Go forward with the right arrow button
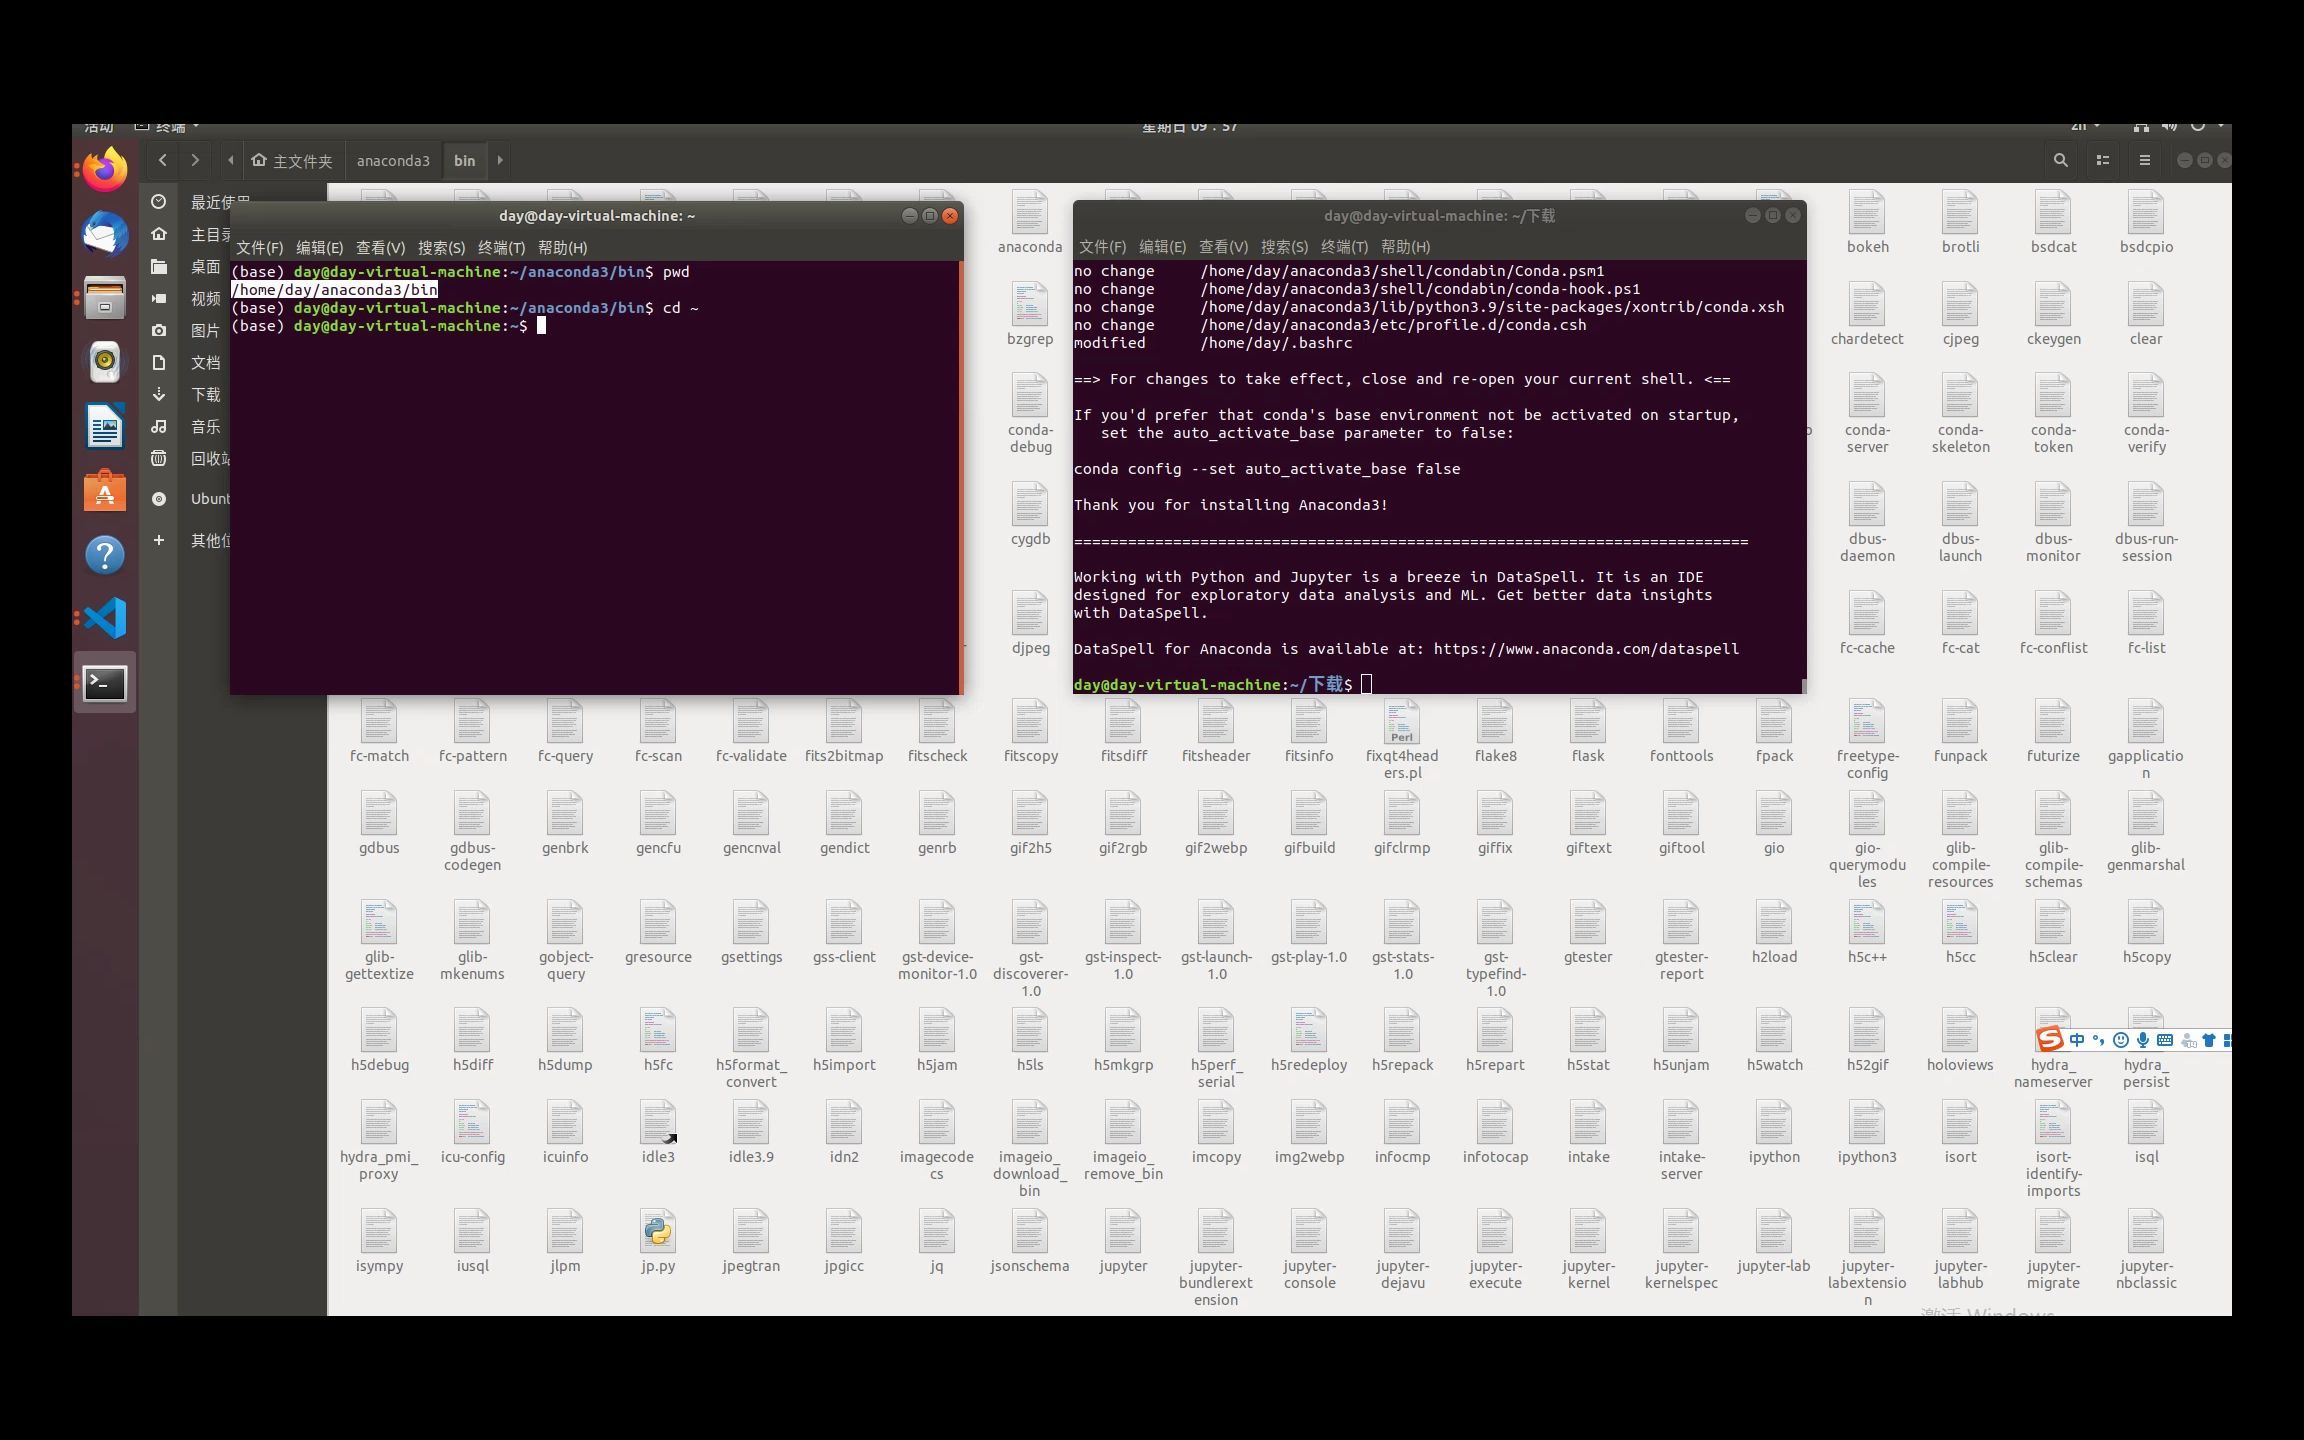The width and height of the screenshot is (2304, 1440). [195, 160]
